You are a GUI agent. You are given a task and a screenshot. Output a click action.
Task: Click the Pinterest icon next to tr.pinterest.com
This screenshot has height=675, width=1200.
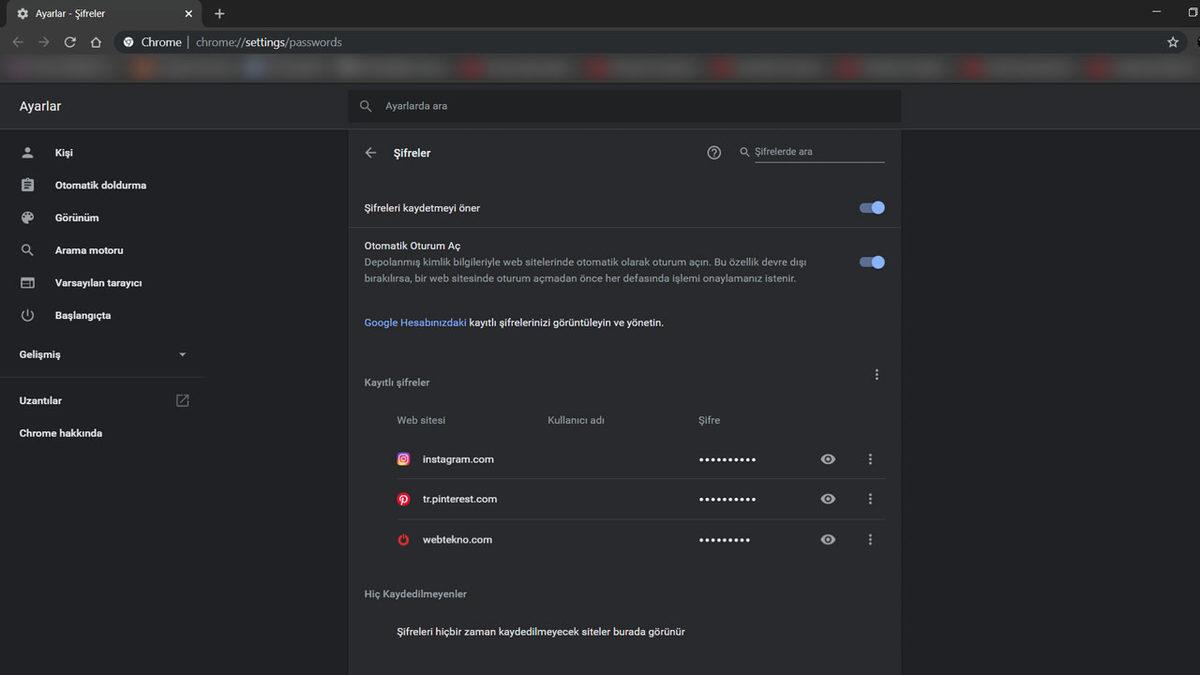tap(403, 498)
